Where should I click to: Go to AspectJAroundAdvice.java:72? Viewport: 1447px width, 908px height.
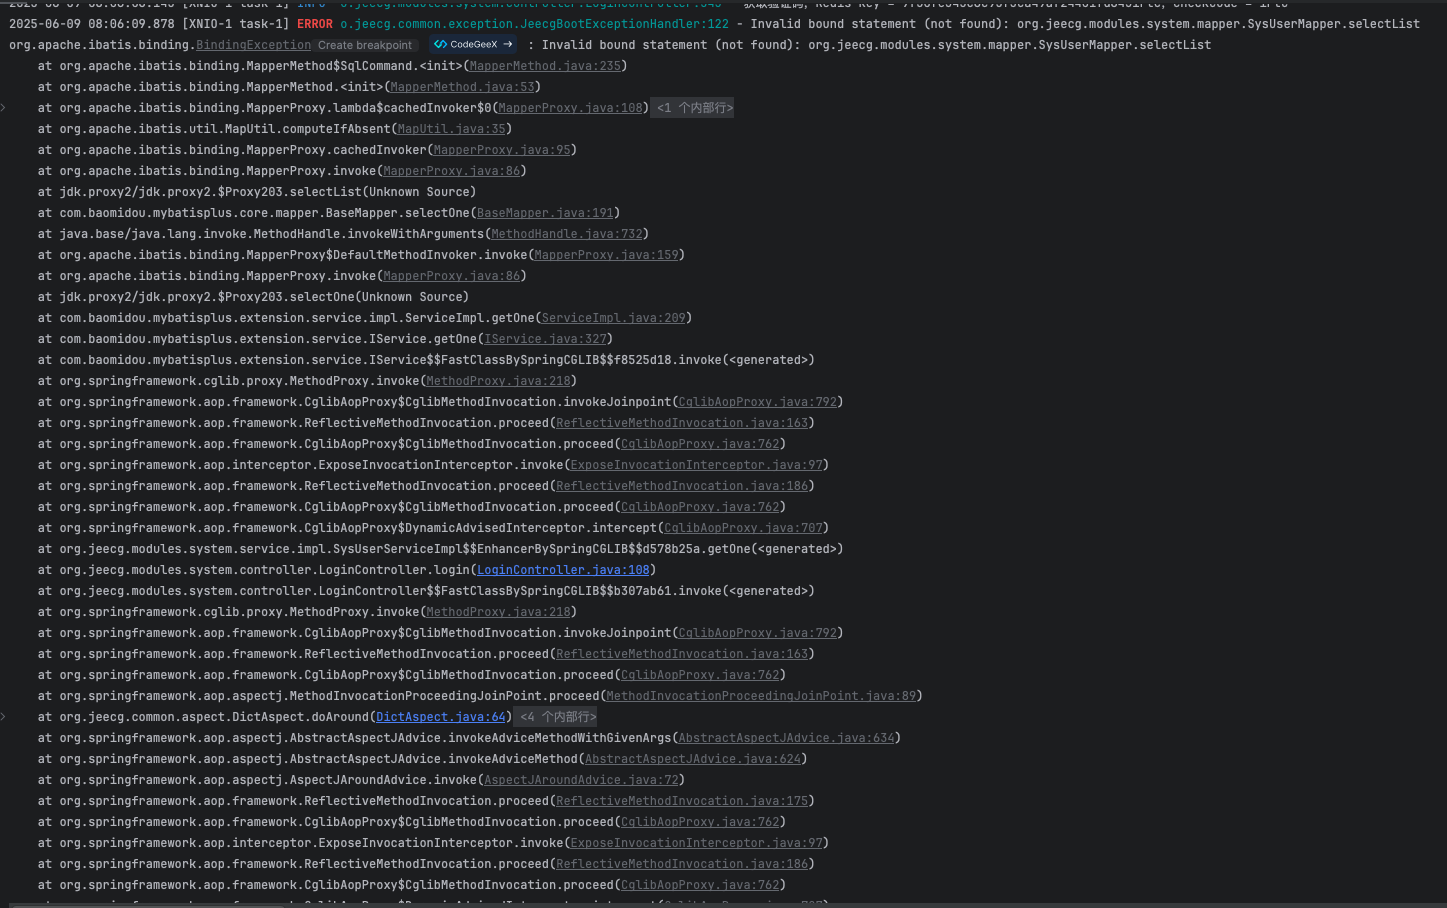[x=581, y=780]
